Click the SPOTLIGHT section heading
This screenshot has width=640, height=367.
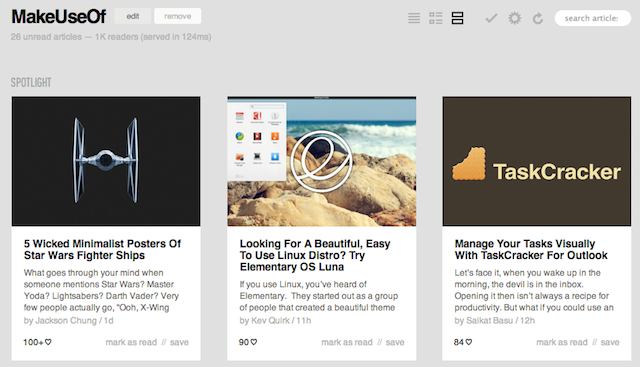click(31, 82)
